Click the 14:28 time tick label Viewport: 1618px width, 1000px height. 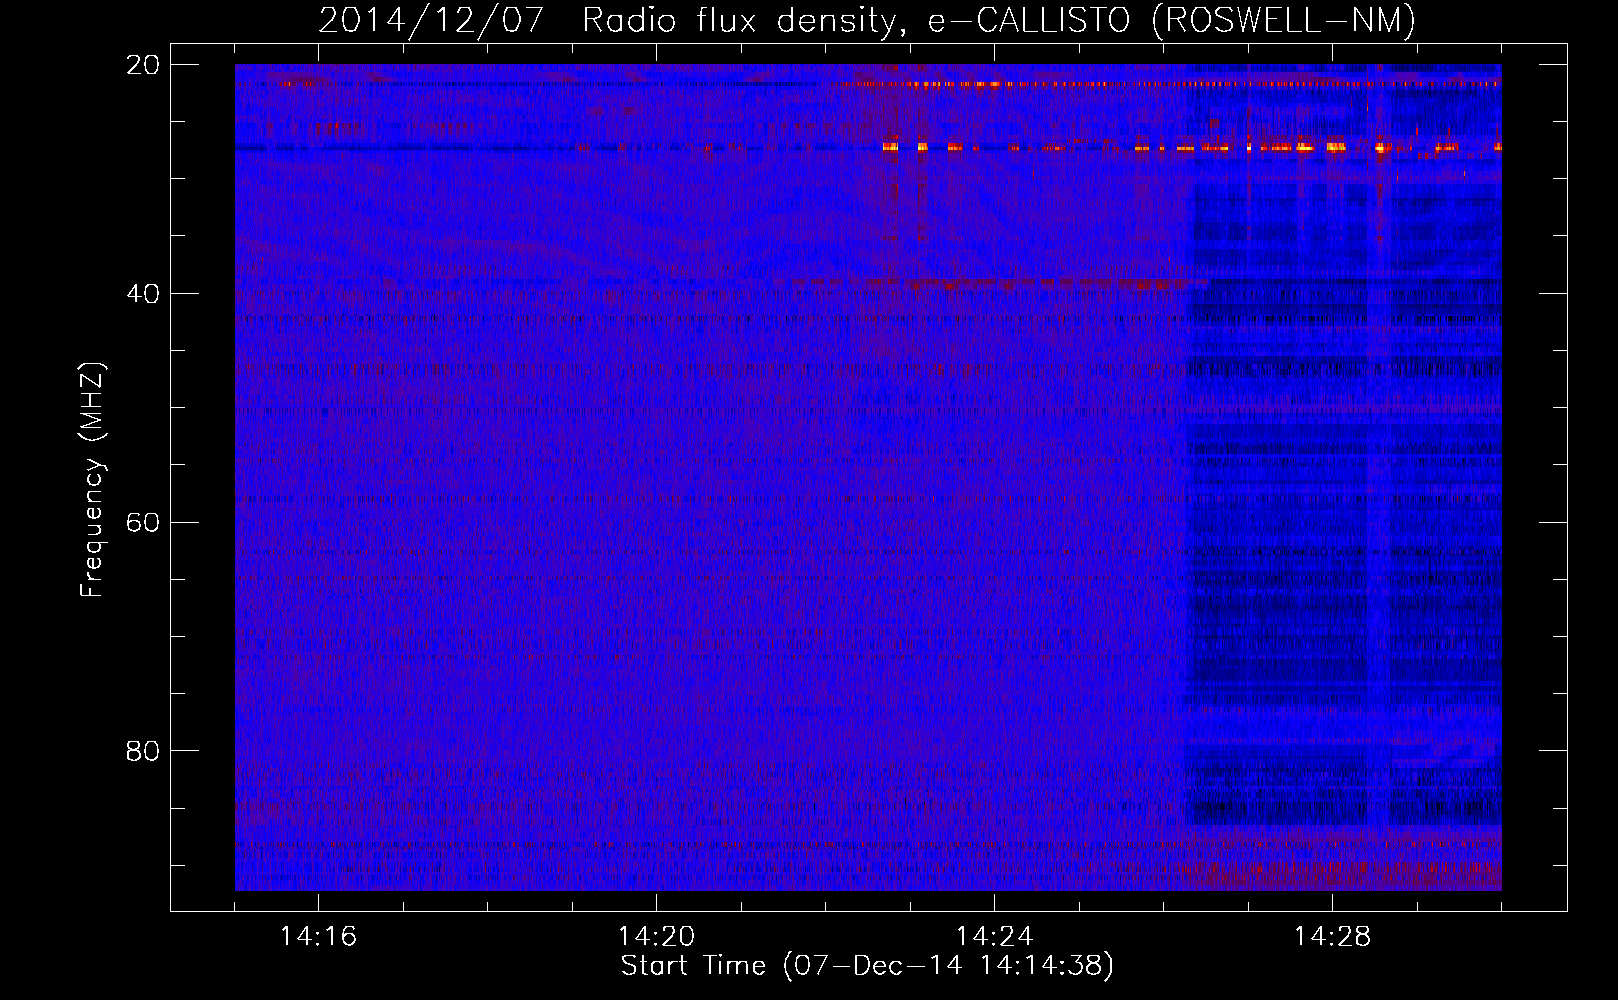click(x=1332, y=937)
